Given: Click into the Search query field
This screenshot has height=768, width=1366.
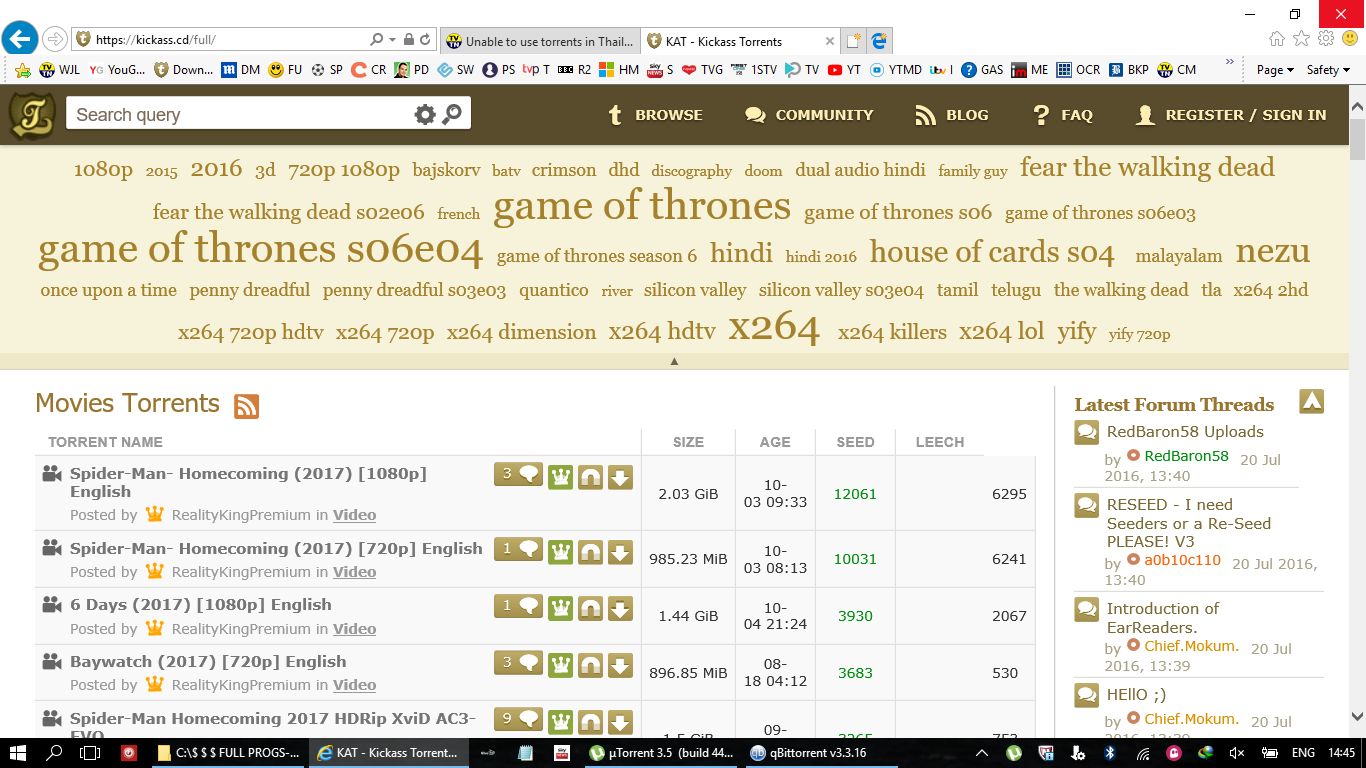Looking at the screenshot, I should pyautogui.click(x=240, y=115).
